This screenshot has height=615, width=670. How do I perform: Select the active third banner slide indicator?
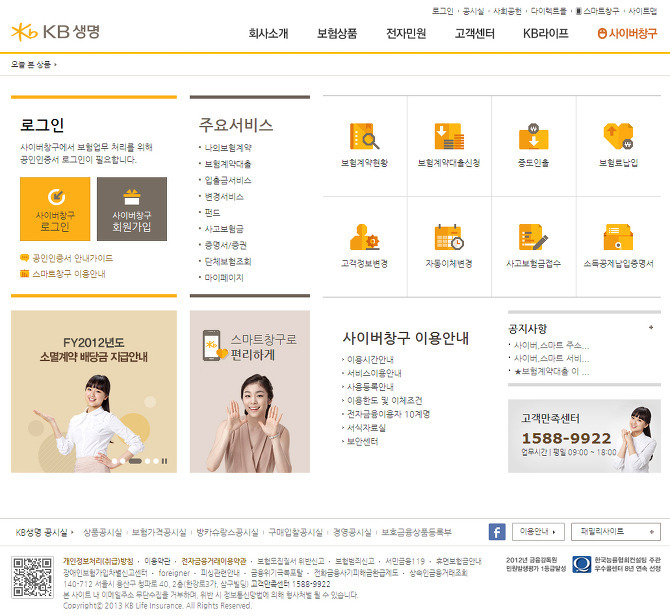click(135, 461)
